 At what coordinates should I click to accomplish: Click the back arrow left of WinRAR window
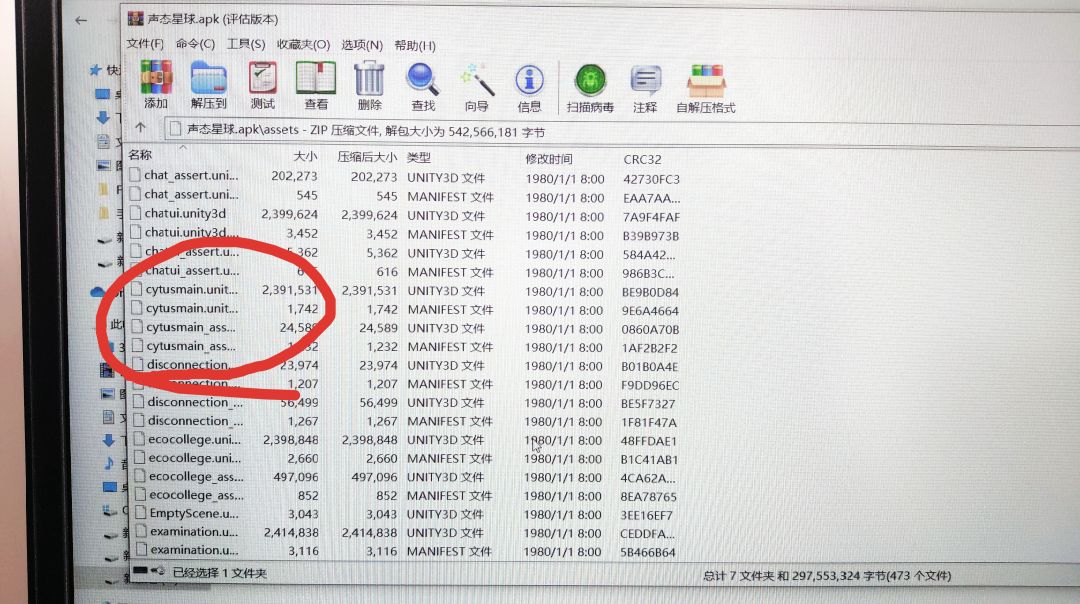point(81,21)
